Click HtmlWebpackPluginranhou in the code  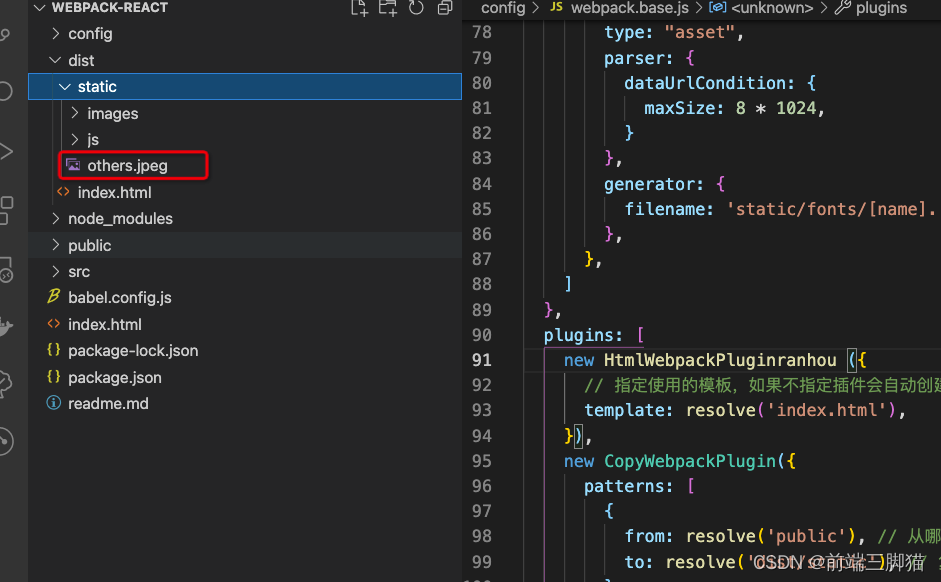pyautogui.click(x=720, y=360)
